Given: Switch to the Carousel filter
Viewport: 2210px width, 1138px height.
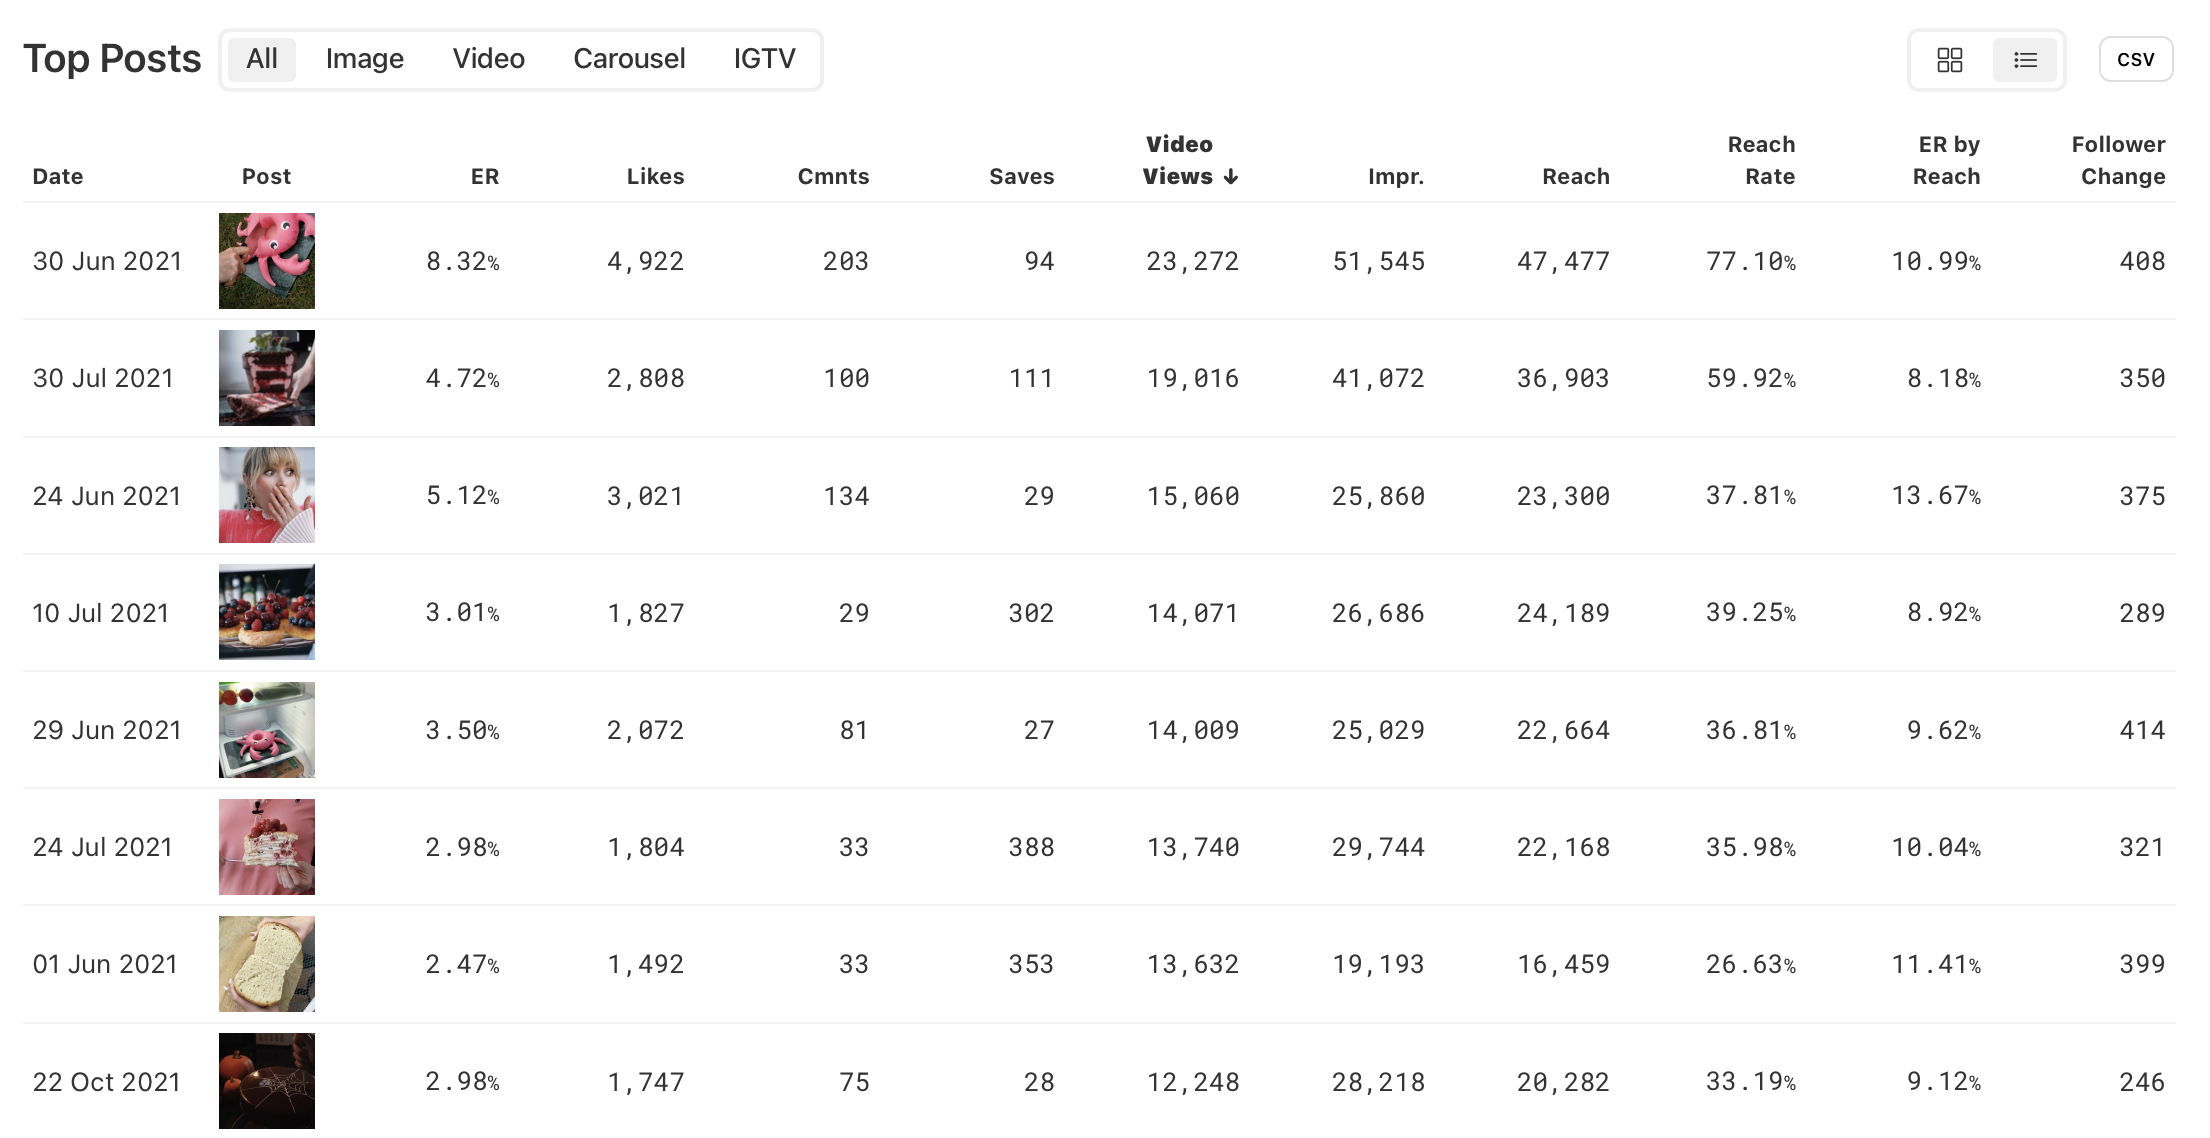Looking at the screenshot, I should point(629,59).
